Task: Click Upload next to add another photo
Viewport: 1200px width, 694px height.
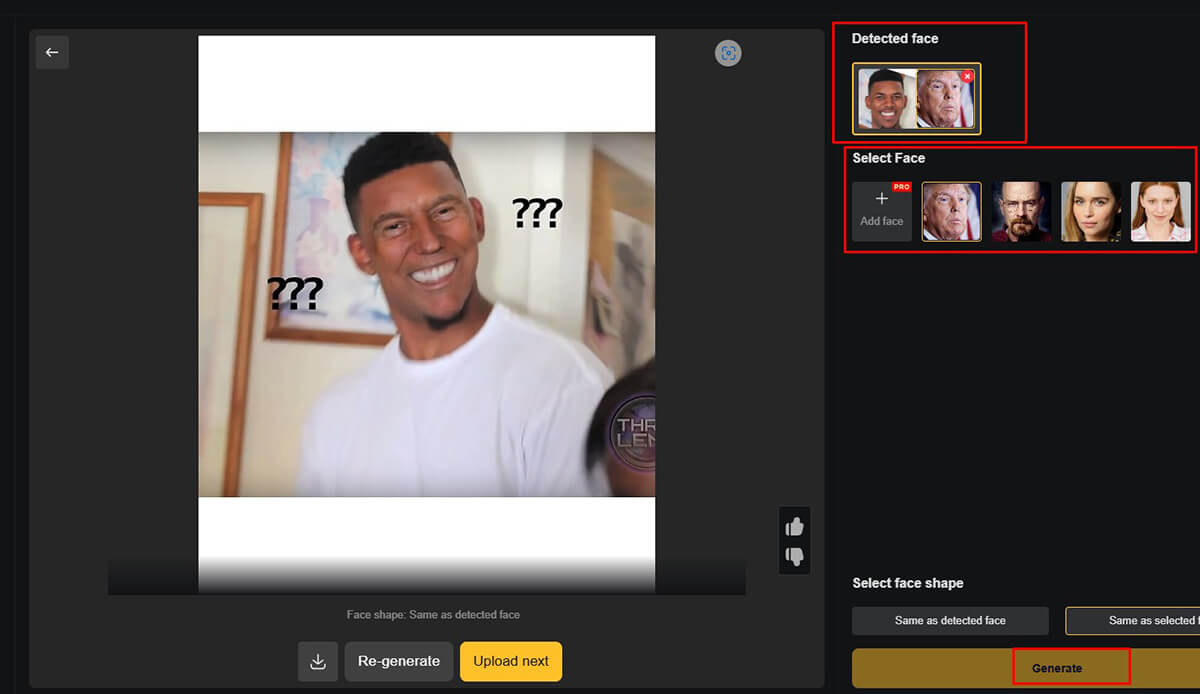Action: point(510,661)
